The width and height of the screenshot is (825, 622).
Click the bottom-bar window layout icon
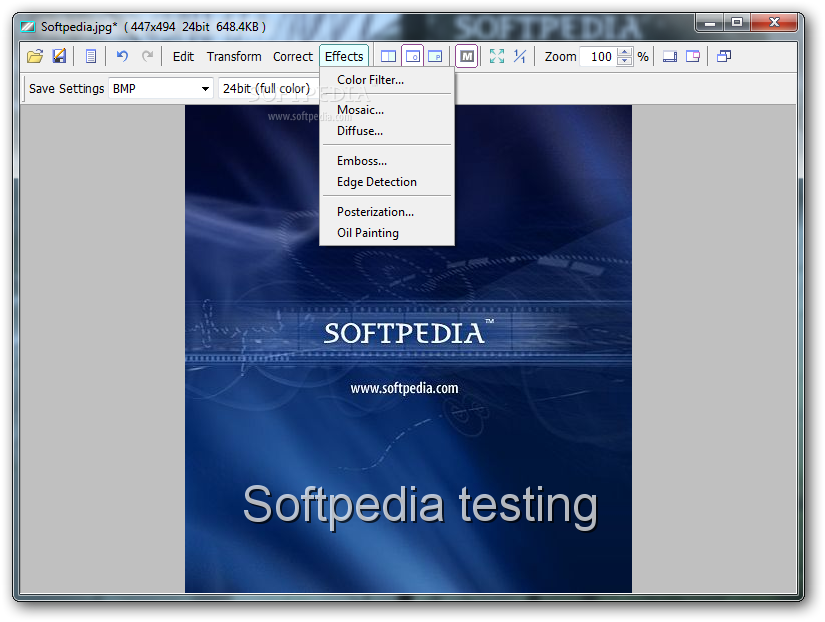(x=670, y=56)
